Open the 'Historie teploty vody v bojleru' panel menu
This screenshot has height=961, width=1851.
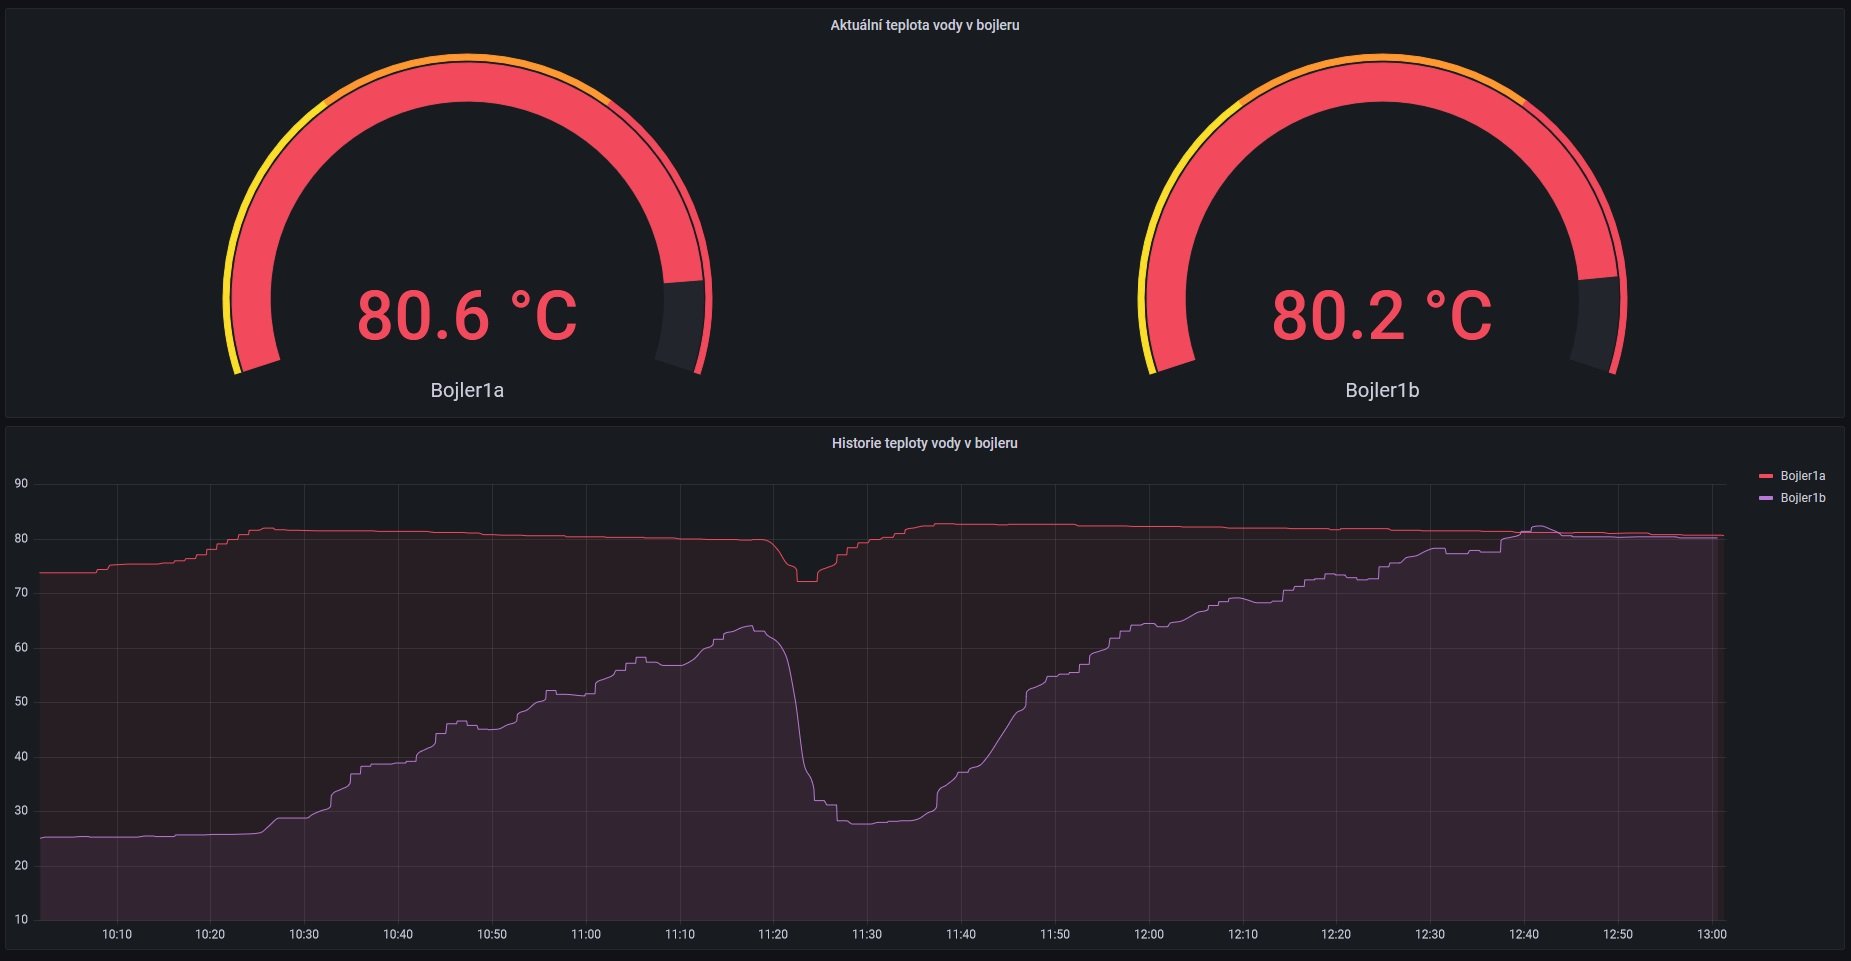click(x=924, y=443)
